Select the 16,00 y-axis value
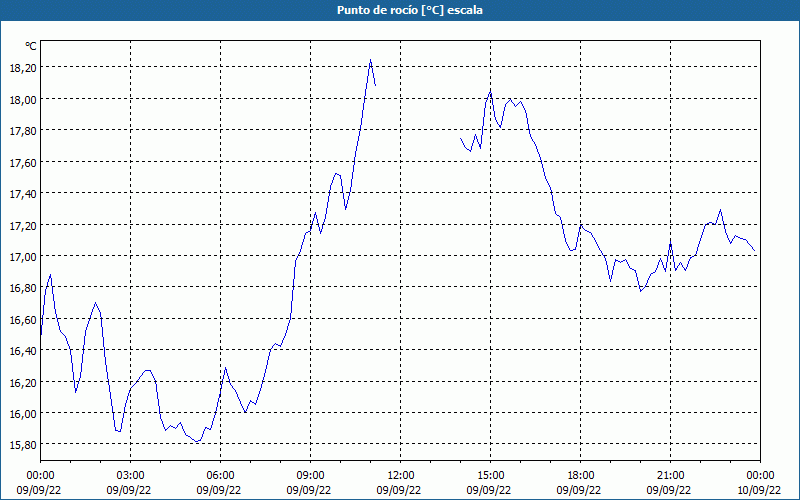Viewport: 800px width, 500px height. tap(23, 413)
